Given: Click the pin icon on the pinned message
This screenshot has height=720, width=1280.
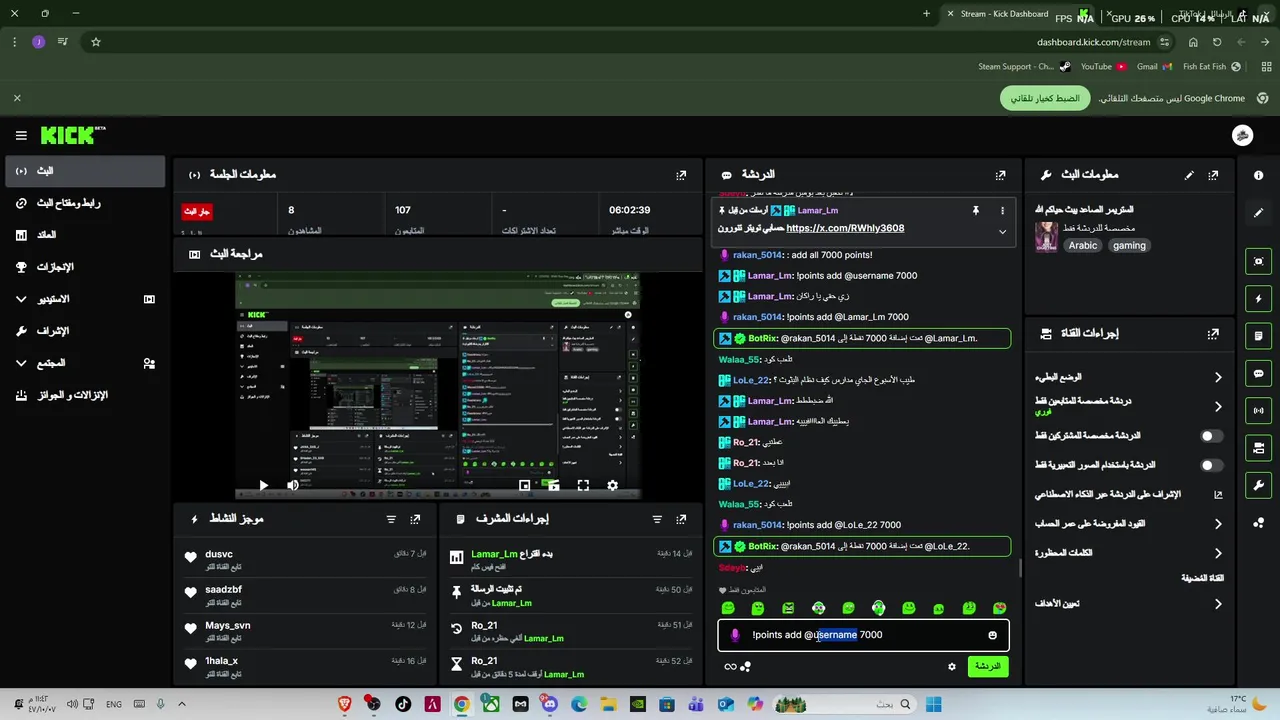Looking at the screenshot, I should point(975,211).
